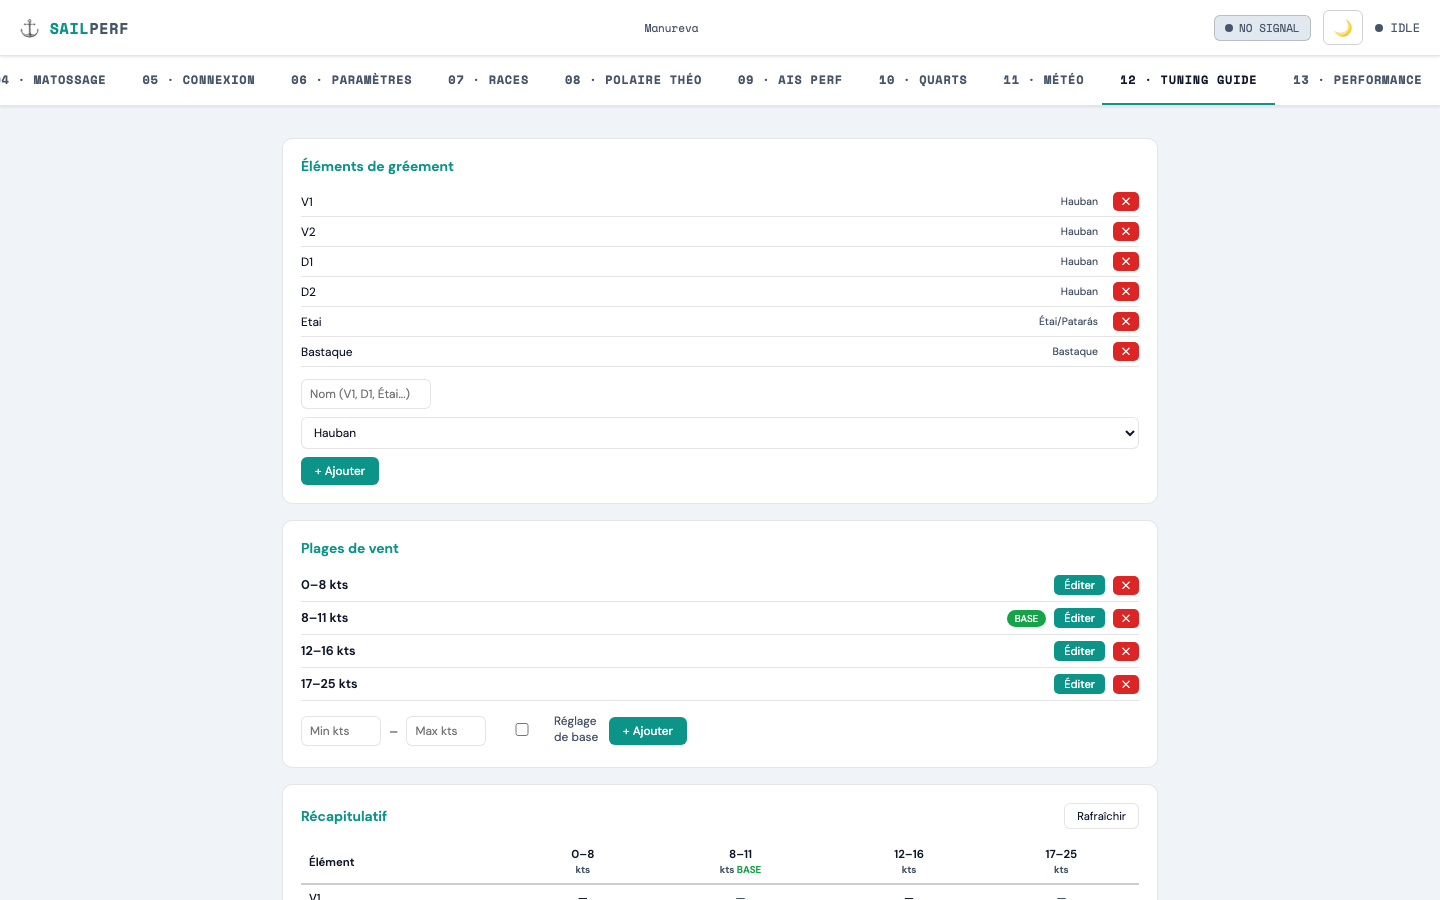Edit the 0–8 kts wind range
The width and height of the screenshot is (1440, 900).
pos(1079,585)
